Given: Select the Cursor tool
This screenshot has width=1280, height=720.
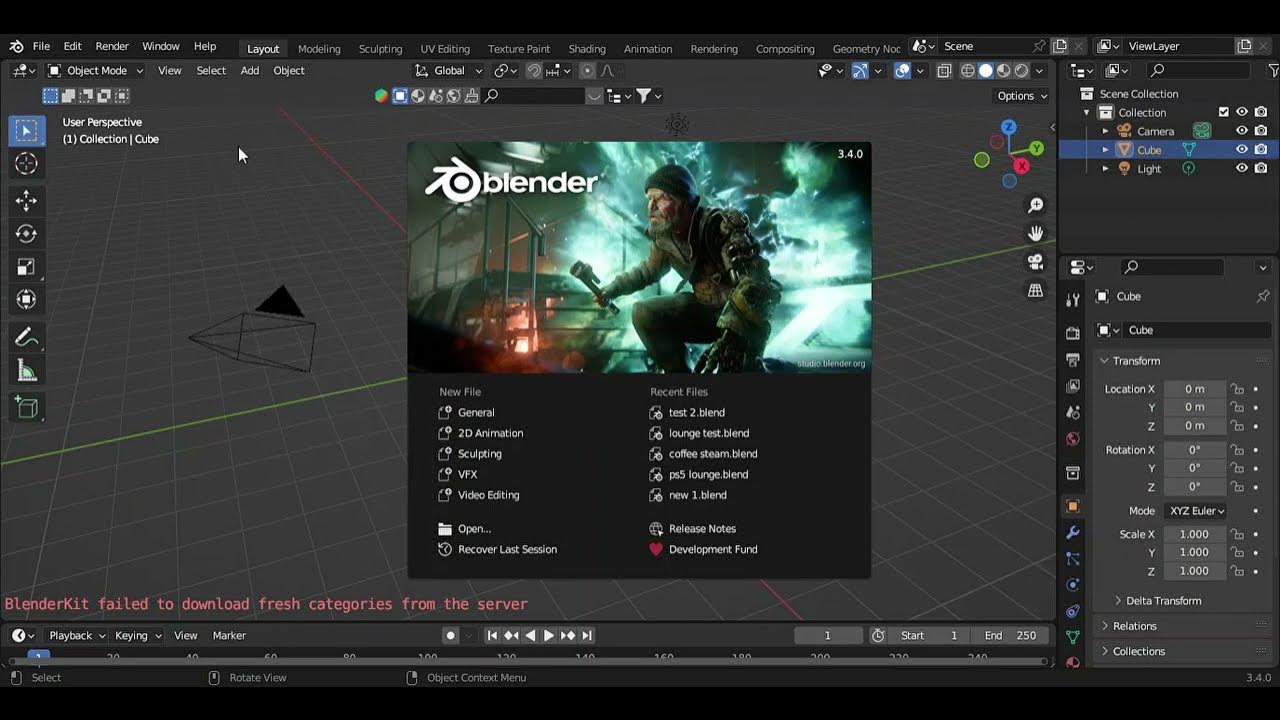Looking at the screenshot, I should (27, 163).
